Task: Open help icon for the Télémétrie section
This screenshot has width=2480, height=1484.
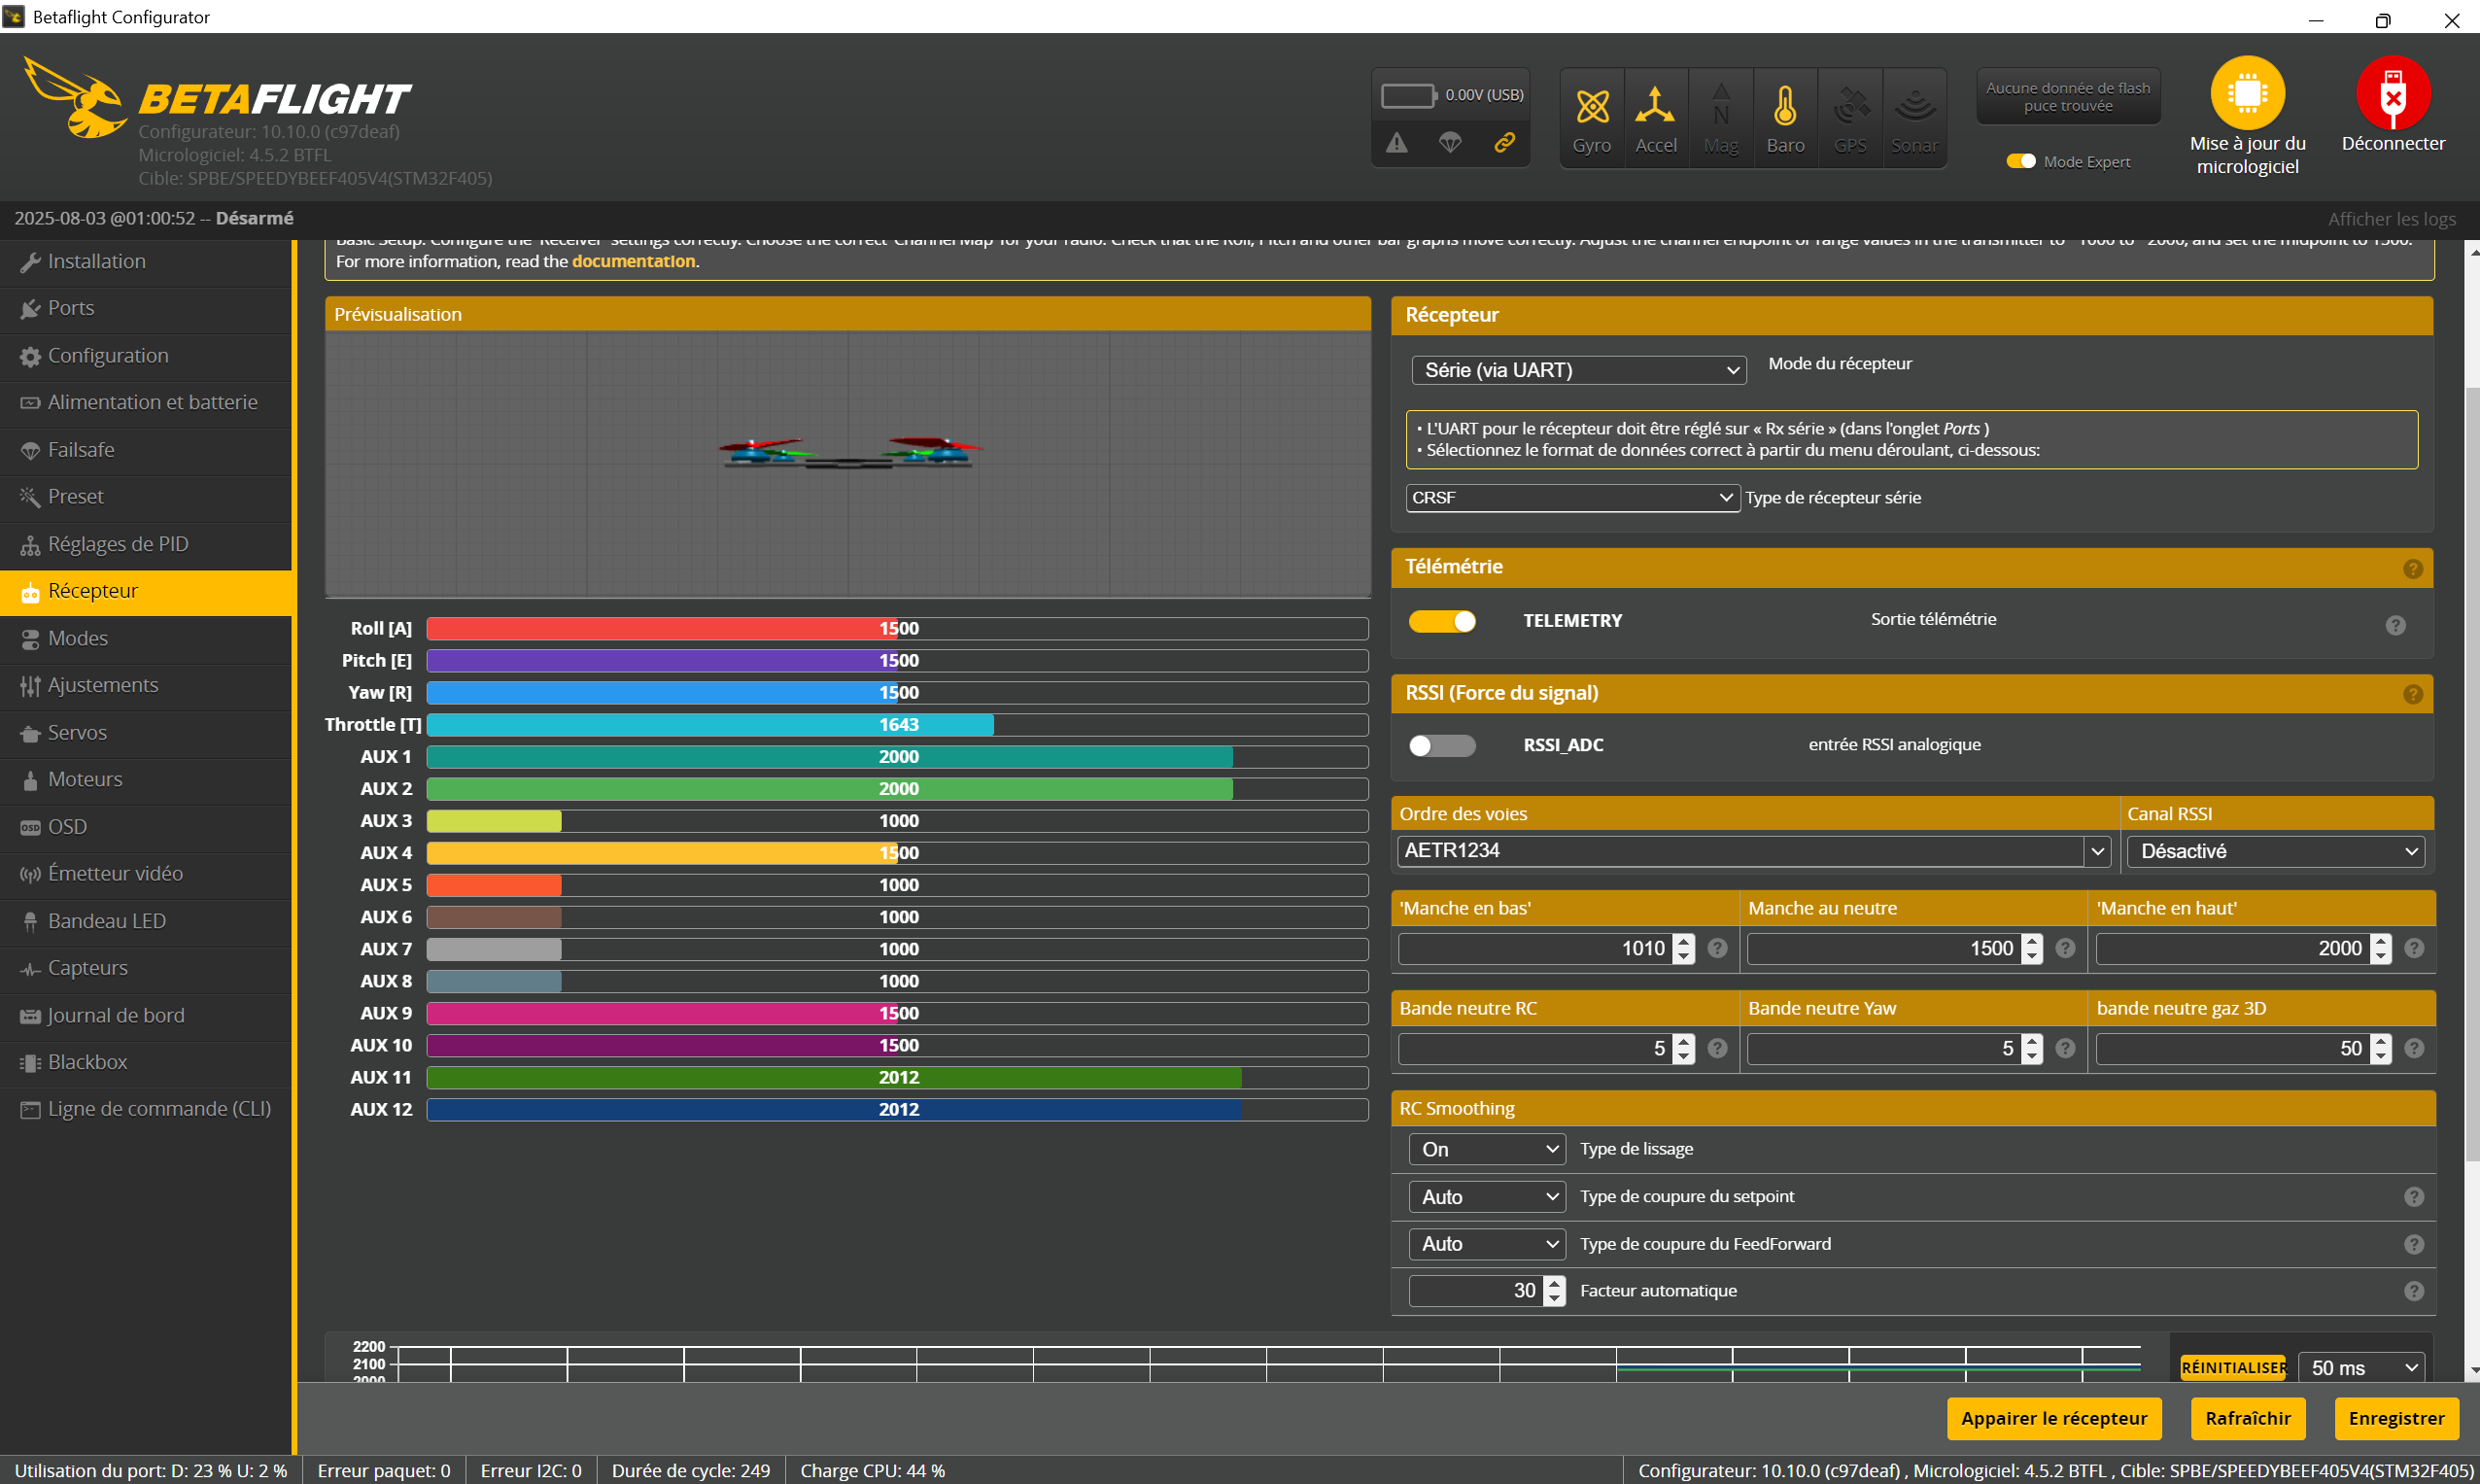Action: pos(2412,568)
